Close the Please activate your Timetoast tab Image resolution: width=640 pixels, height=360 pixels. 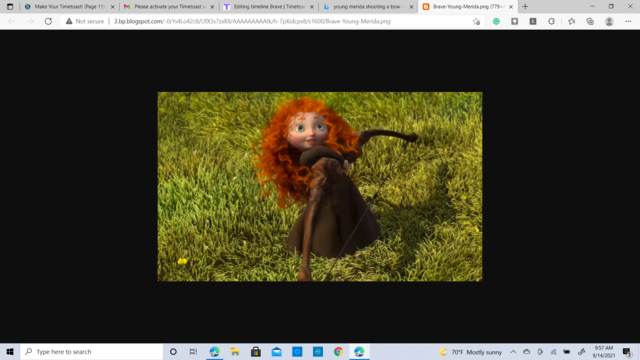coord(212,7)
